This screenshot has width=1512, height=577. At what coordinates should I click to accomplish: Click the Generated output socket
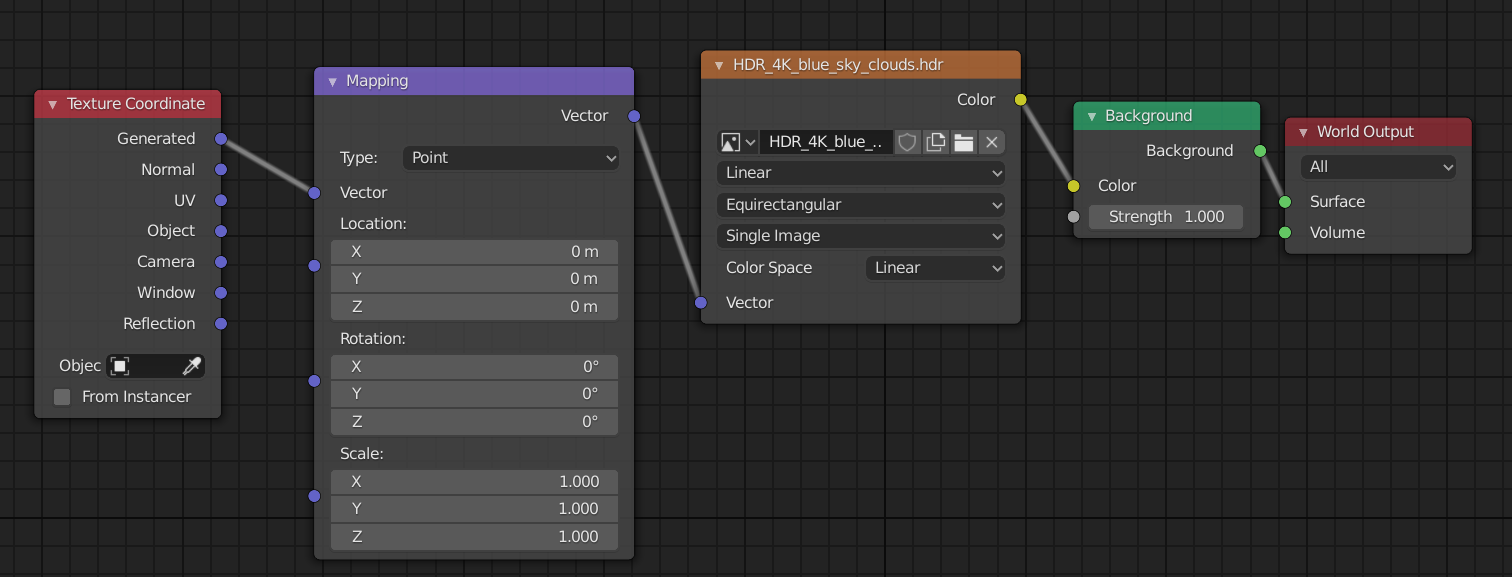point(221,139)
